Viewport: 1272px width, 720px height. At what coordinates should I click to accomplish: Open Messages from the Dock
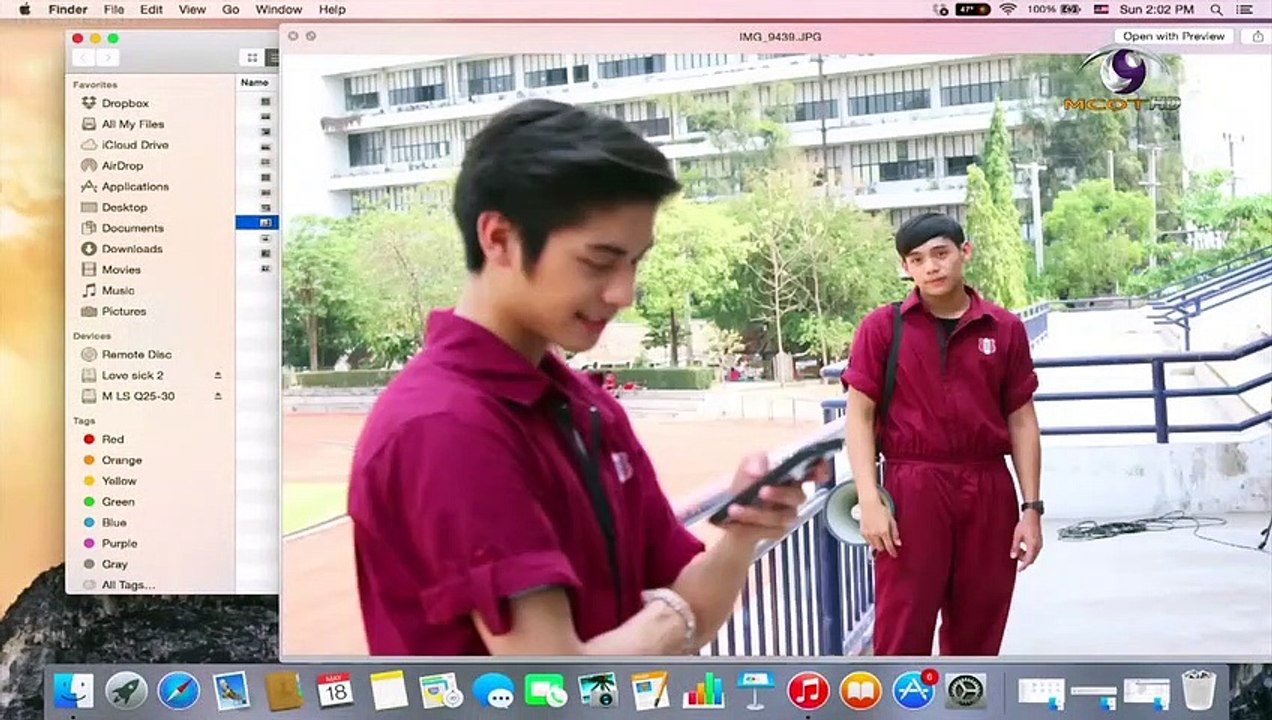493,690
